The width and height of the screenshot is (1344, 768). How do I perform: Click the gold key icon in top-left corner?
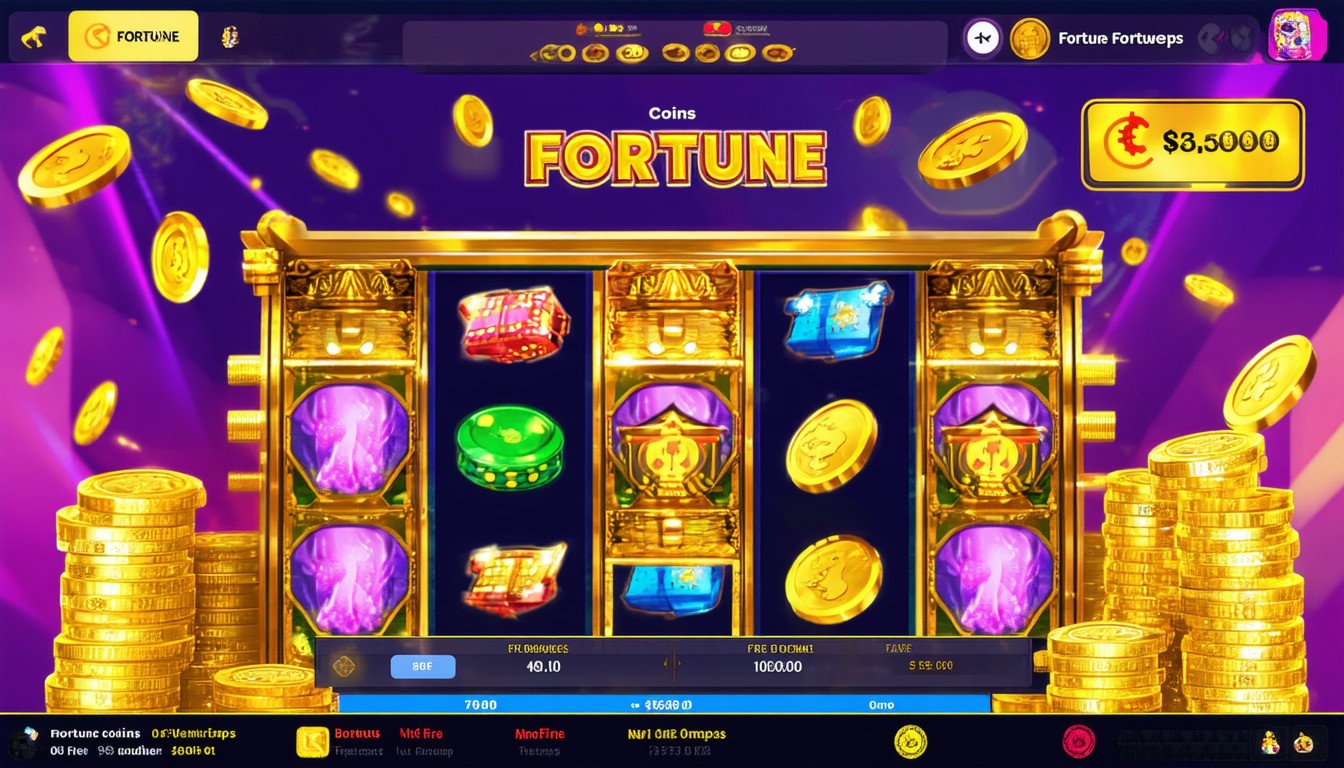click(33, 38)
